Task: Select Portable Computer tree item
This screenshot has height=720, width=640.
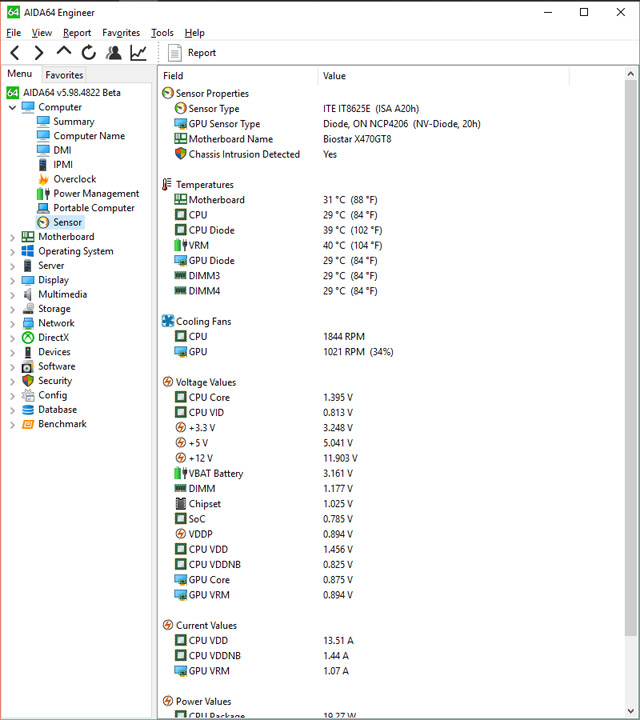Action: point(94,208)
